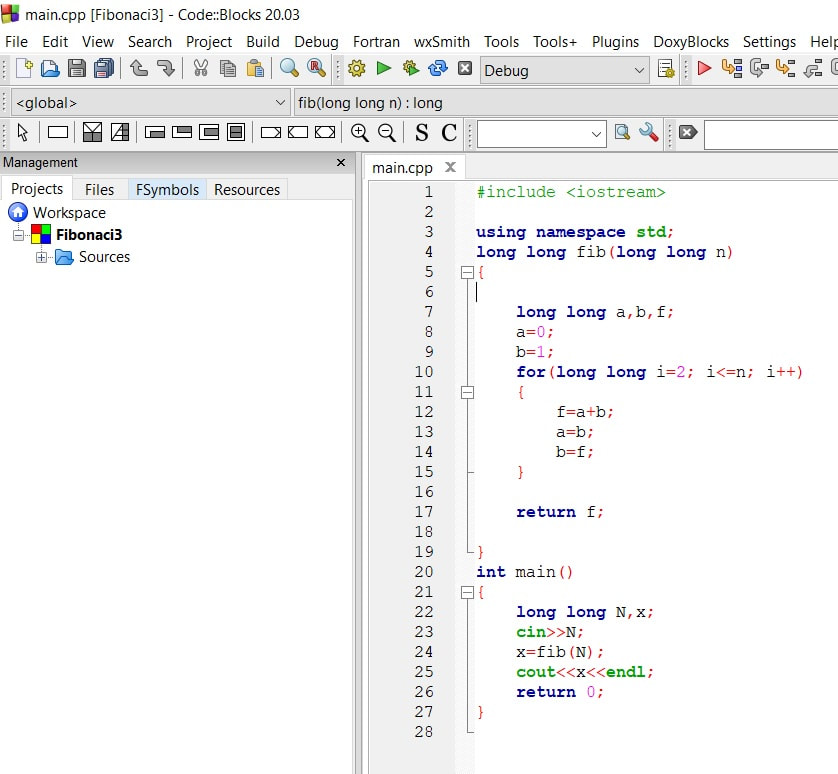The image size is (838, 774).
Task: Click the Step out debug icon
Action: point(813,68)
